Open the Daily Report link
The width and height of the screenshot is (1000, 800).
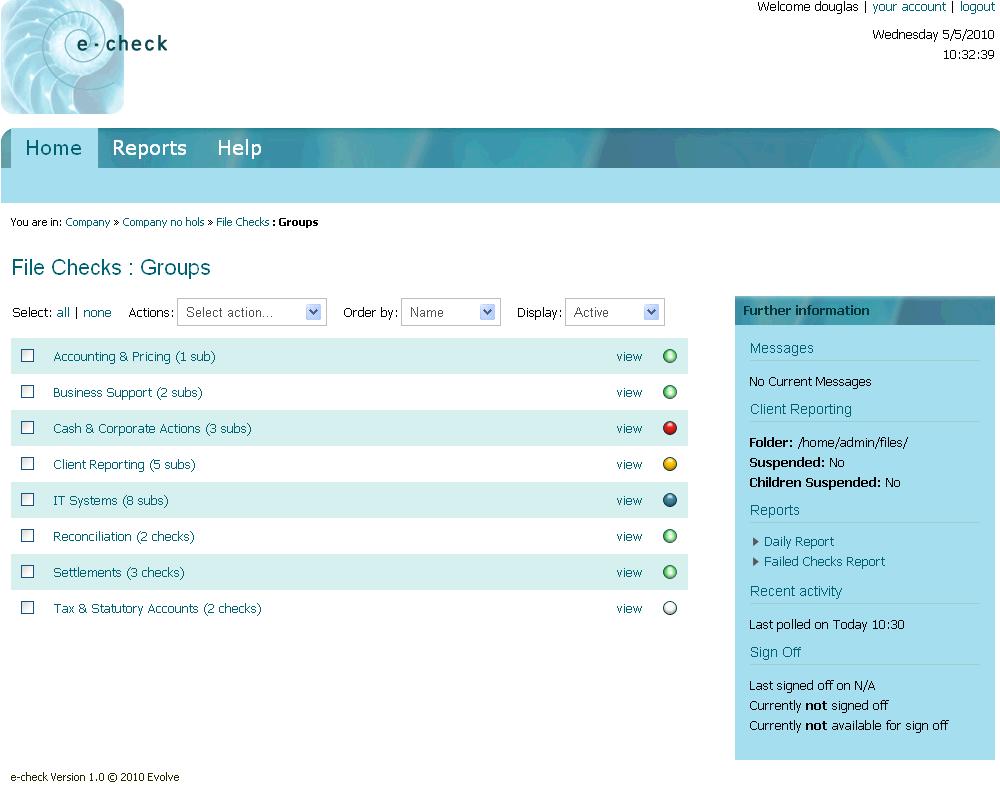pyautogui.click(x=798, y=542)
